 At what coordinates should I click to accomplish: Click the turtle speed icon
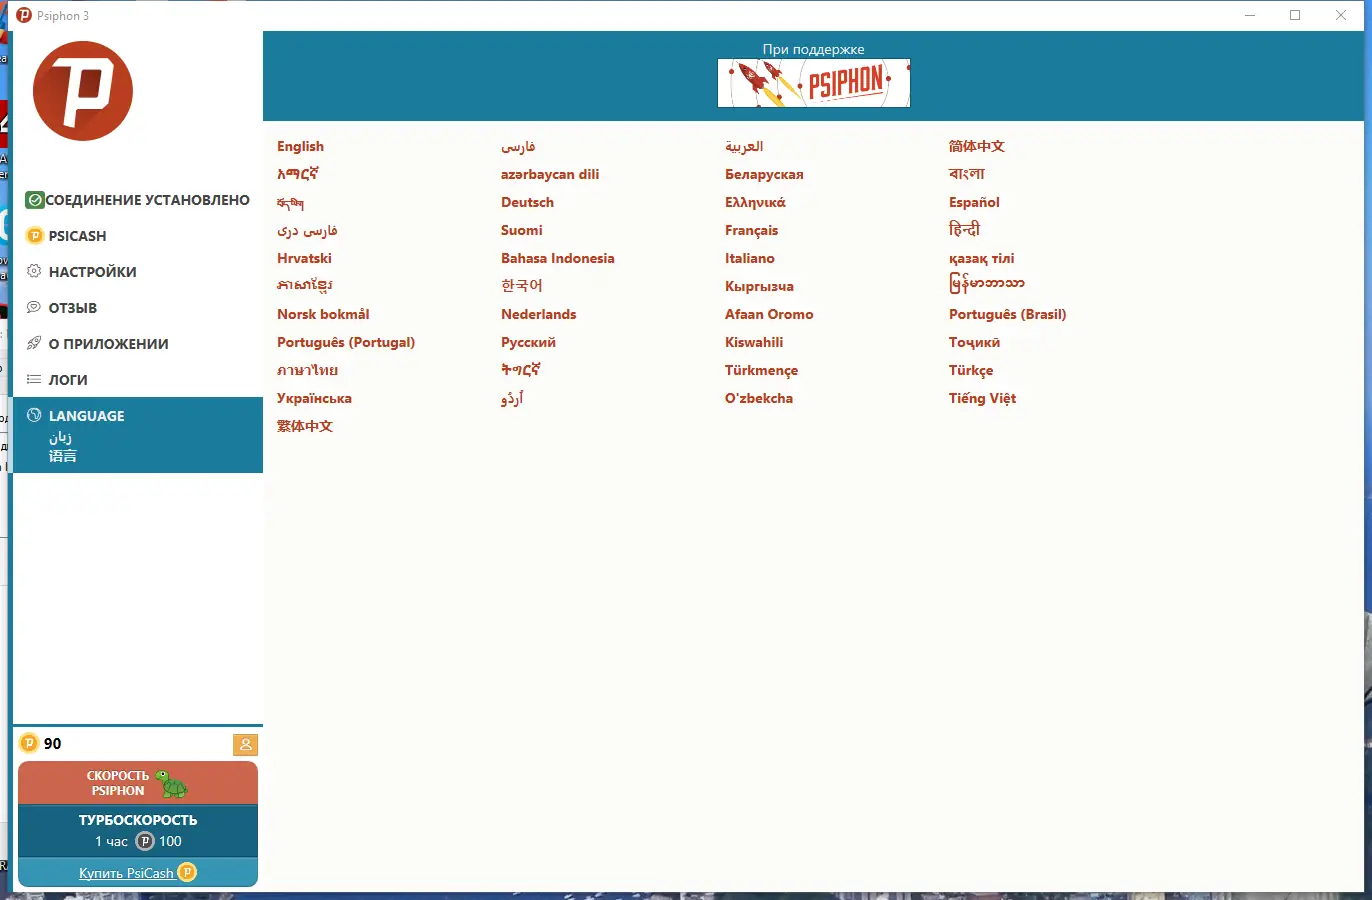(x=172, y=783)
